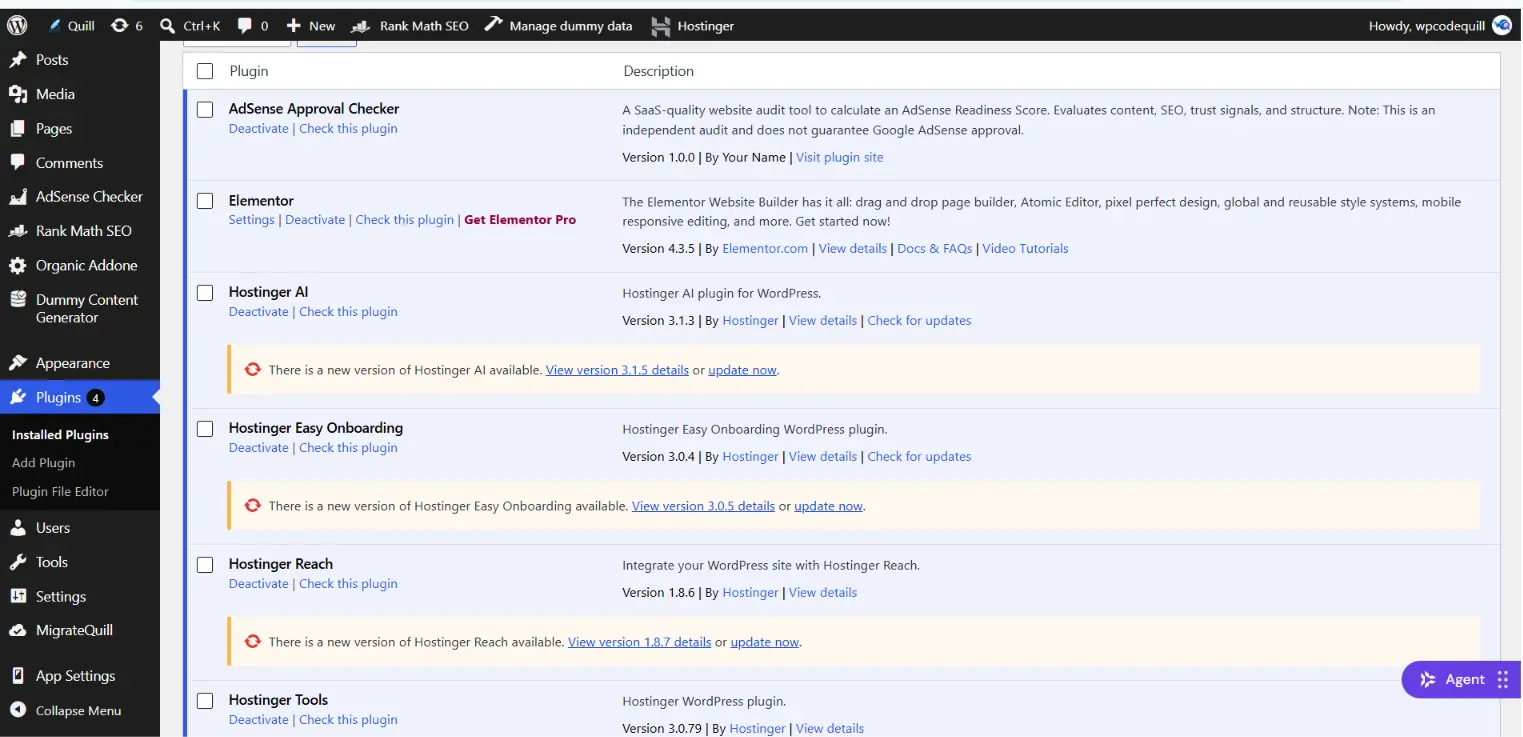
Task: Click the Collapse Menu arrow icon
Action: (x=18, y=711)
